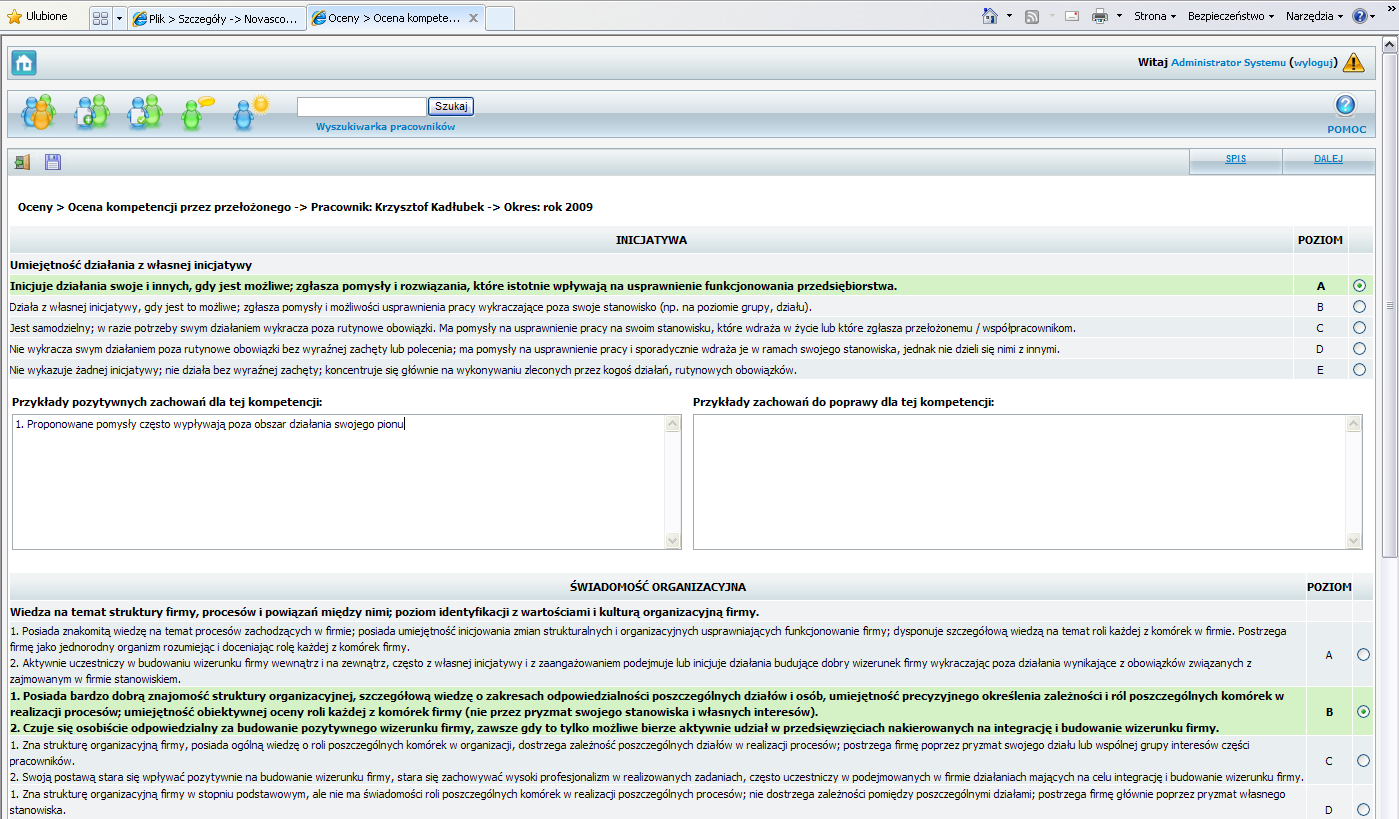Click the Szukaj search button
Image resolution: width=1399 pixels, height=819 pixels.
[x=451, y=106]
